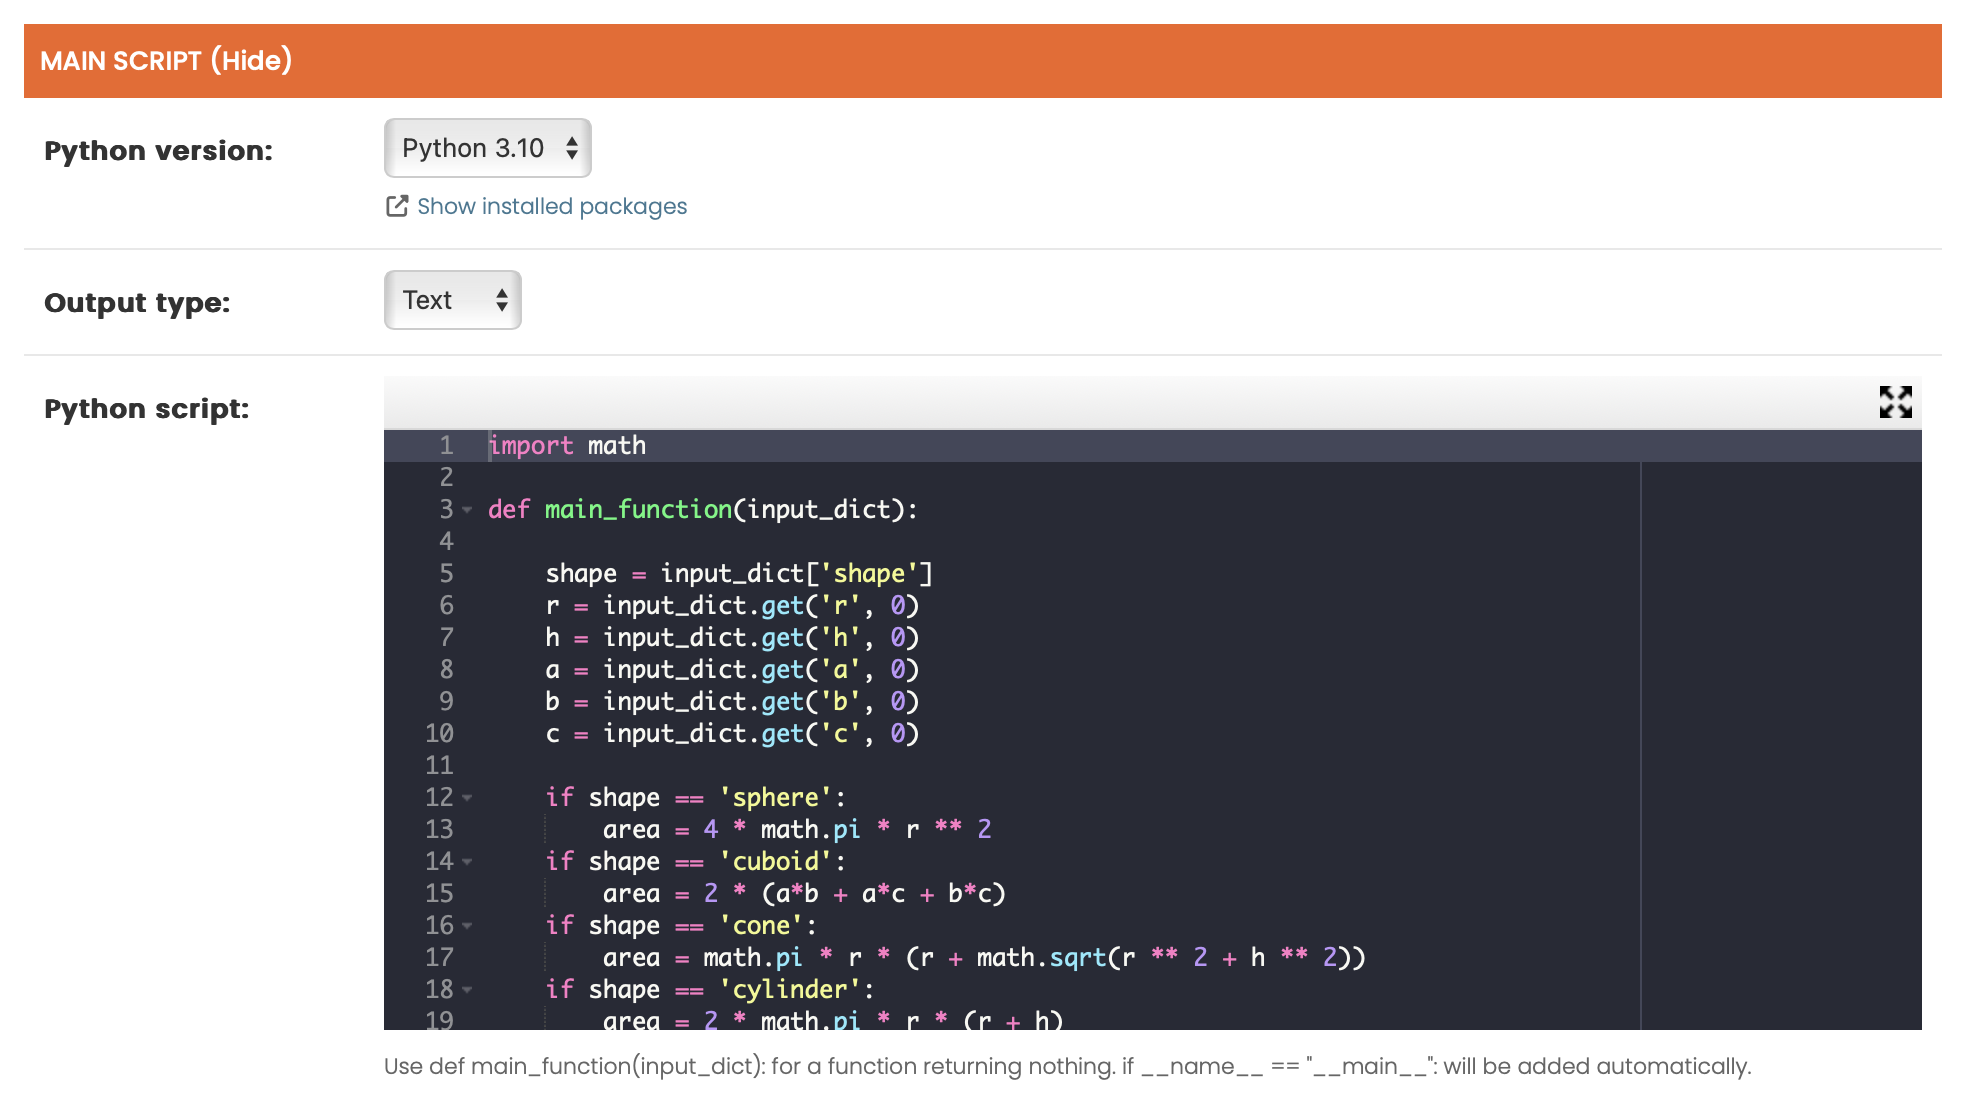Click the line h = input_dict.get('h', 0)

pos(732,638)
